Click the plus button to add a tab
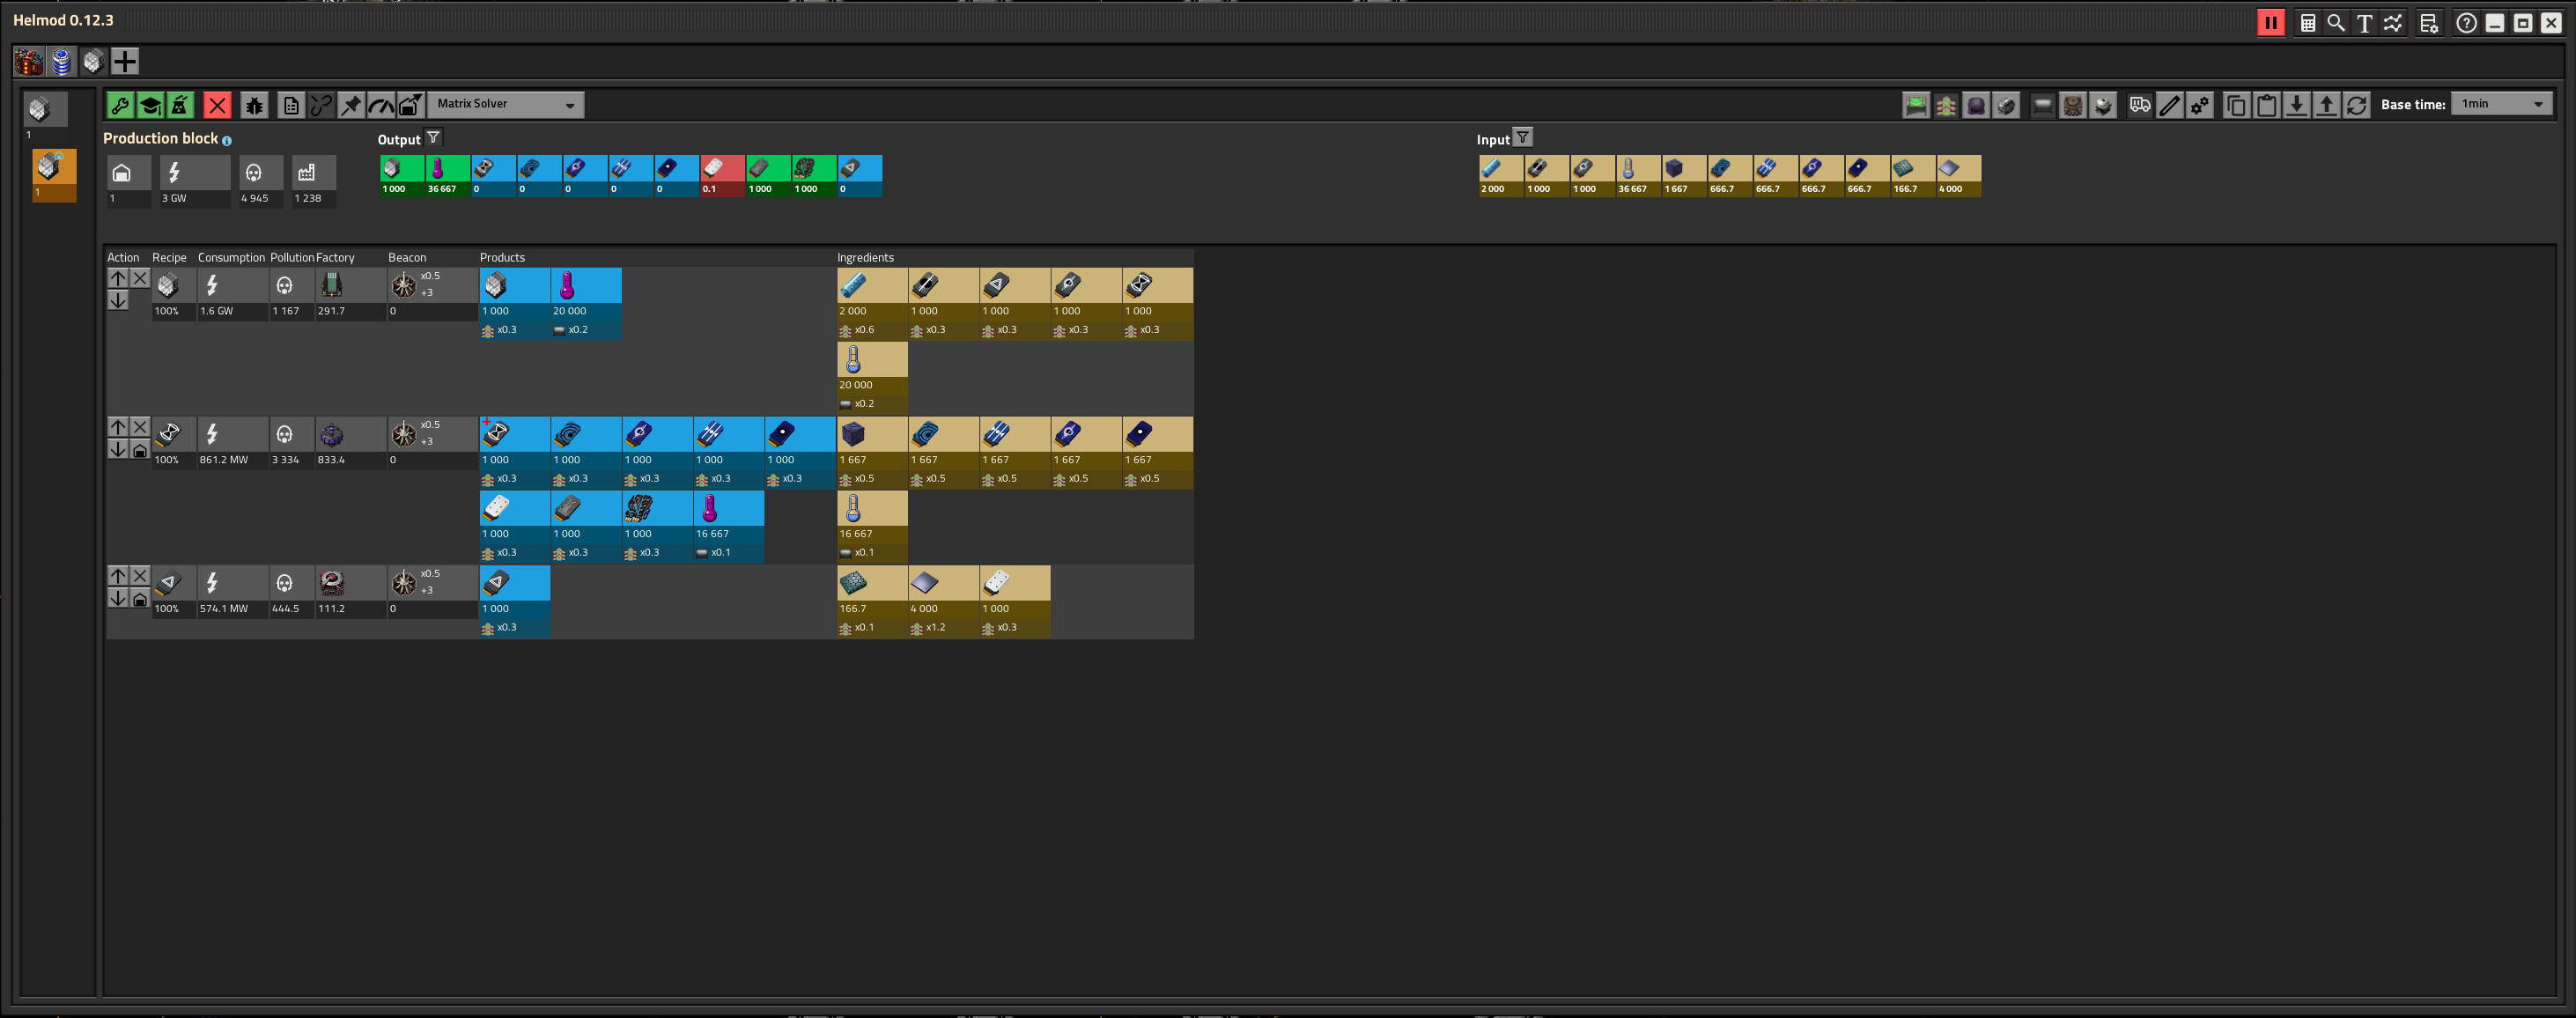Image resolution: width=2576 pixels, height=1018 pixels. 124,61
